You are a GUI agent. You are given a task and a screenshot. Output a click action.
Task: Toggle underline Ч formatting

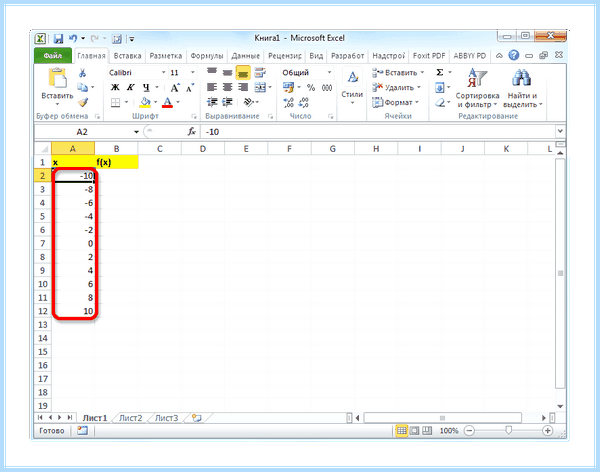[146, 87]
